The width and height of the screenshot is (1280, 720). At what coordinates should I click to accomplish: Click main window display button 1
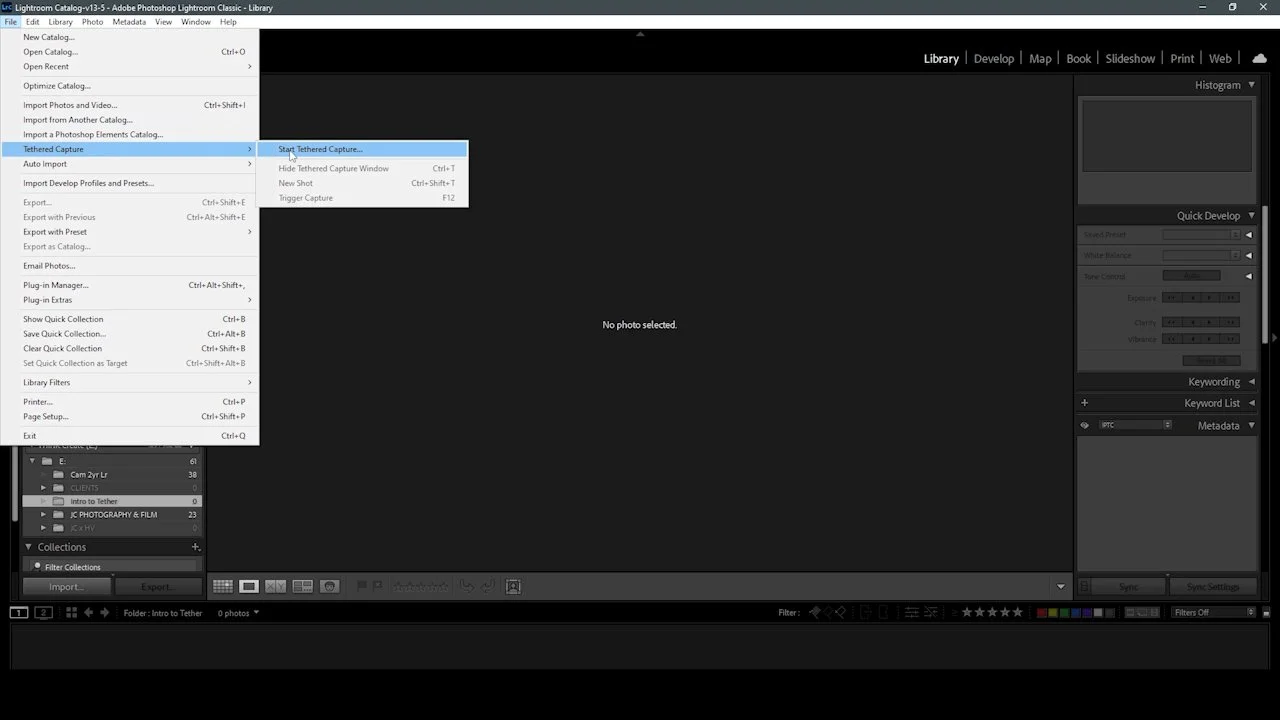(x=19, y=613)
